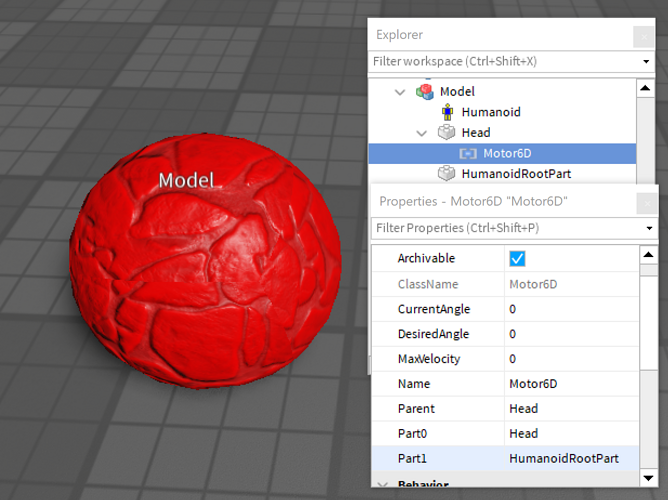Select the Head row in Explorer
This screenshot has height=500, width=668.
click(x=502, y=132)
